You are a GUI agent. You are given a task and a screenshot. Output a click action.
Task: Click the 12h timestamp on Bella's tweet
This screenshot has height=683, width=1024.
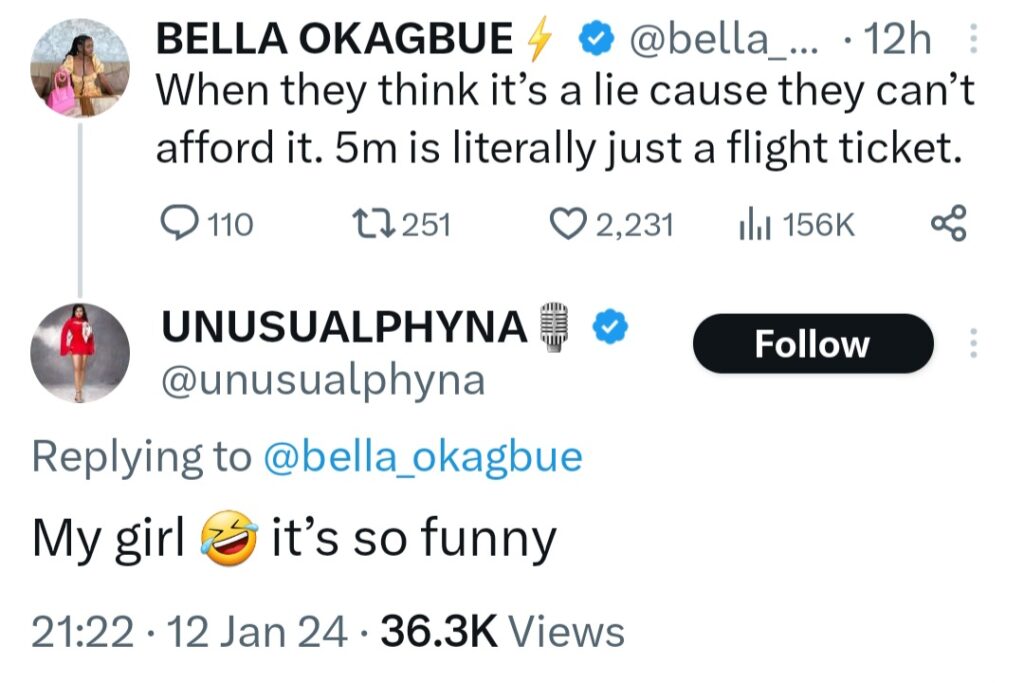point(894,41)
